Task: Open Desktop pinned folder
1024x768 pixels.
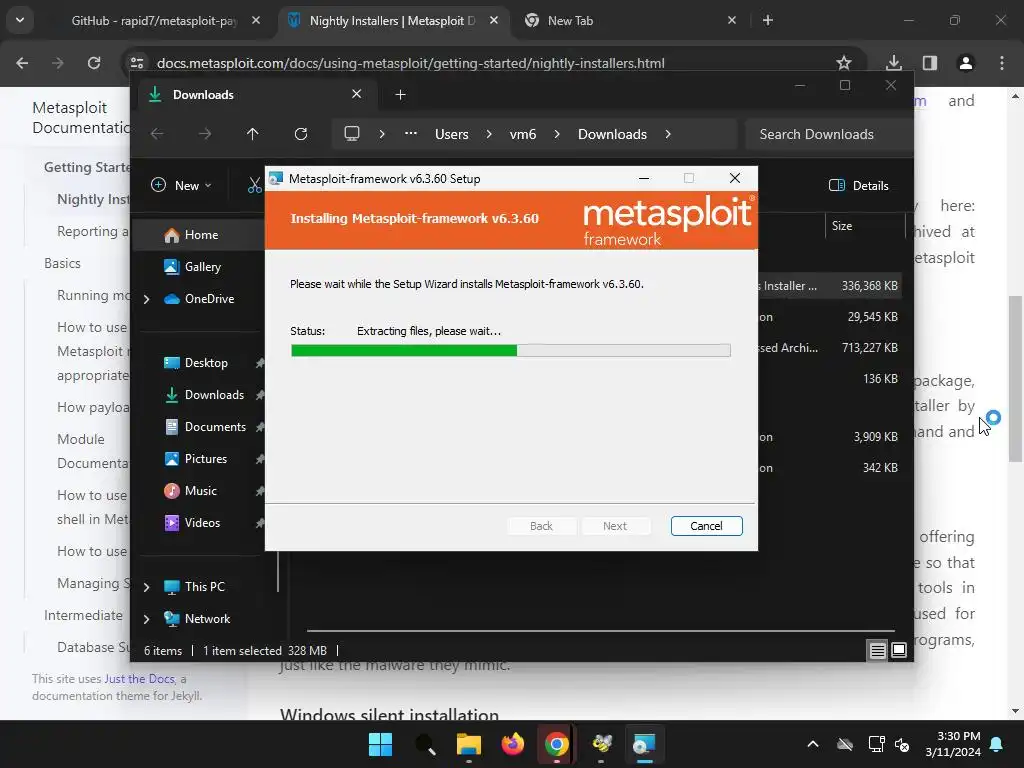Action: (206, 362)
